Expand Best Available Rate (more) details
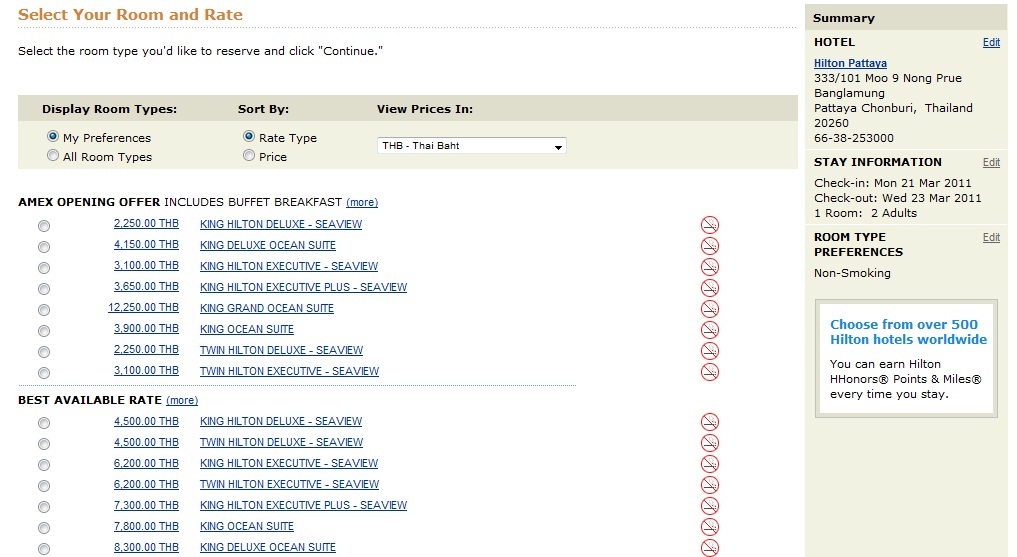 (x=182, y=400)
